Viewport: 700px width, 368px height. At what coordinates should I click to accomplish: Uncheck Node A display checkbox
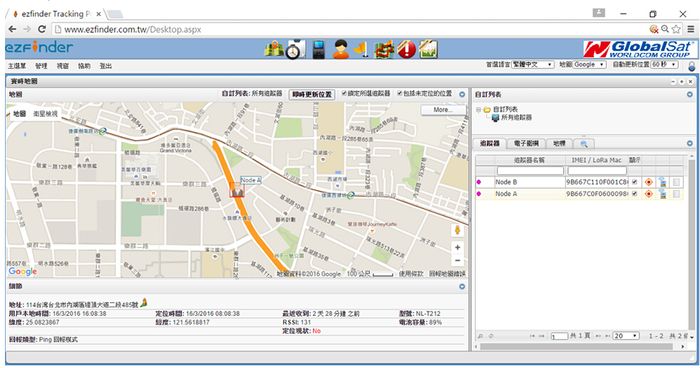(x=634, y=194)
